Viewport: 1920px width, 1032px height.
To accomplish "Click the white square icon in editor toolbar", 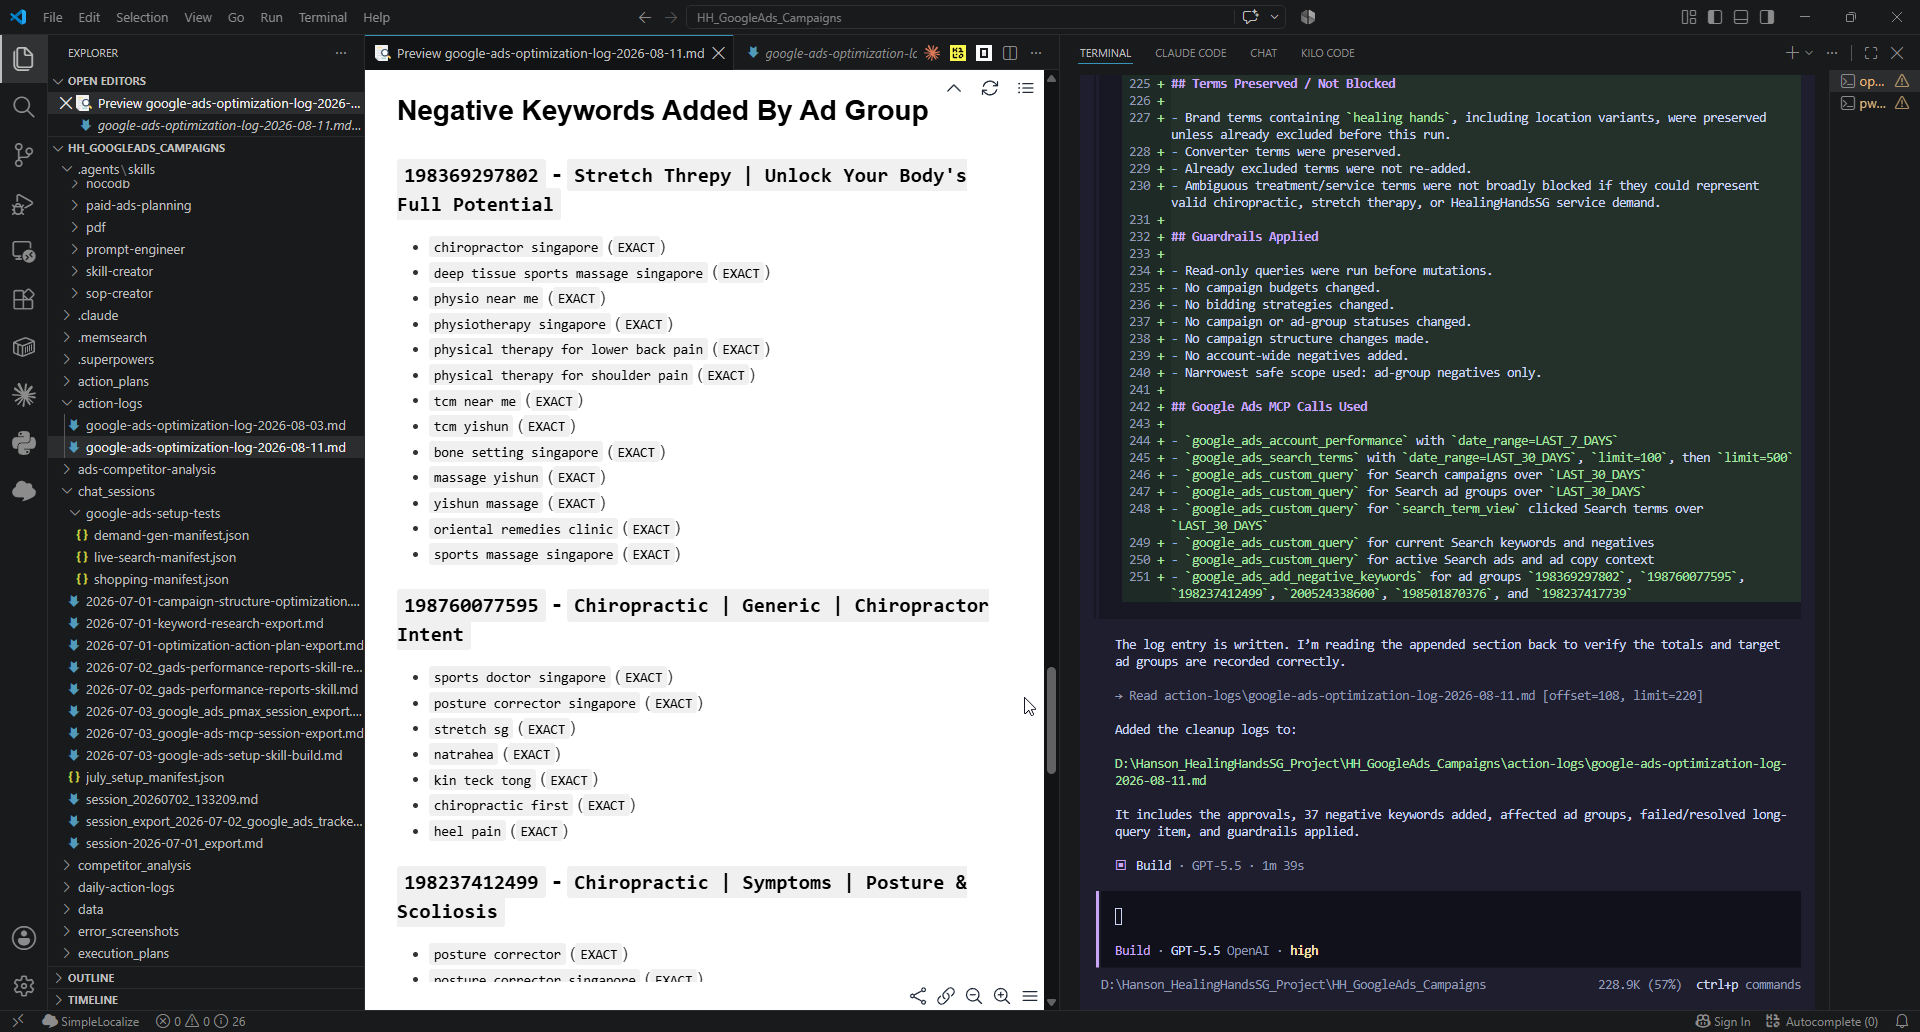I will 984,53.
